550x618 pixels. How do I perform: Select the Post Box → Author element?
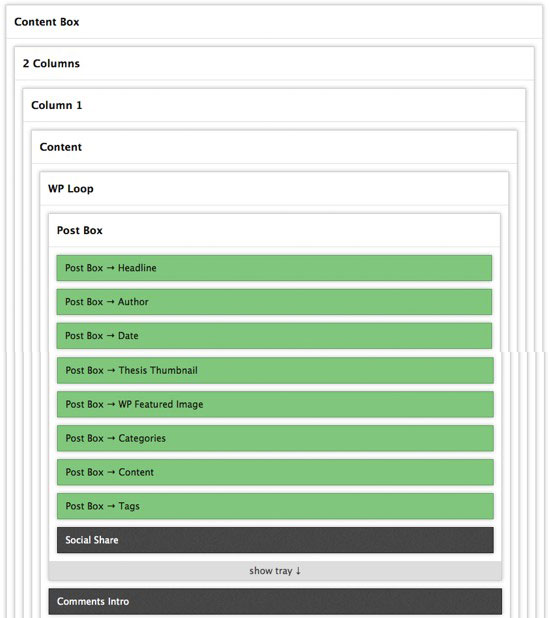pos(274,302)
